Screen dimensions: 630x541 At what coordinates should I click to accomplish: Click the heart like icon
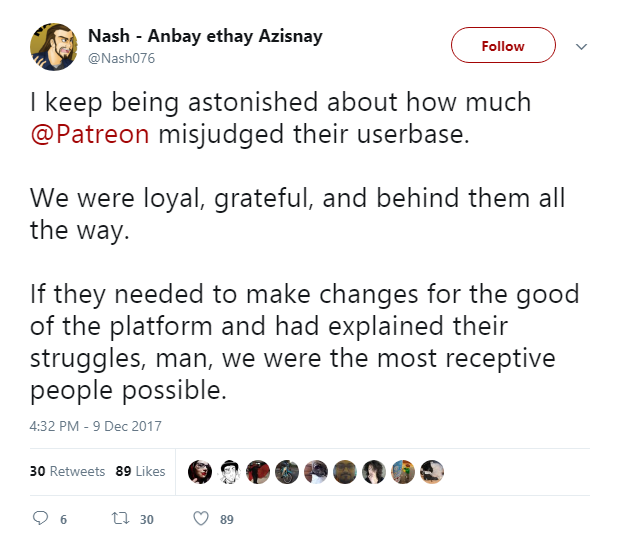(201, 518)
